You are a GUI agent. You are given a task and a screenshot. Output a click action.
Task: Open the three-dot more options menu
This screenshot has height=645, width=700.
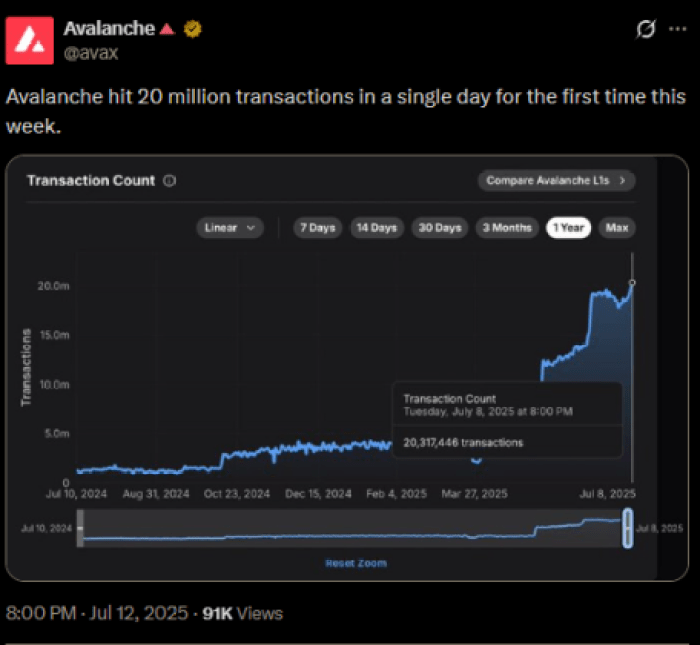click(x=678, y=29)
